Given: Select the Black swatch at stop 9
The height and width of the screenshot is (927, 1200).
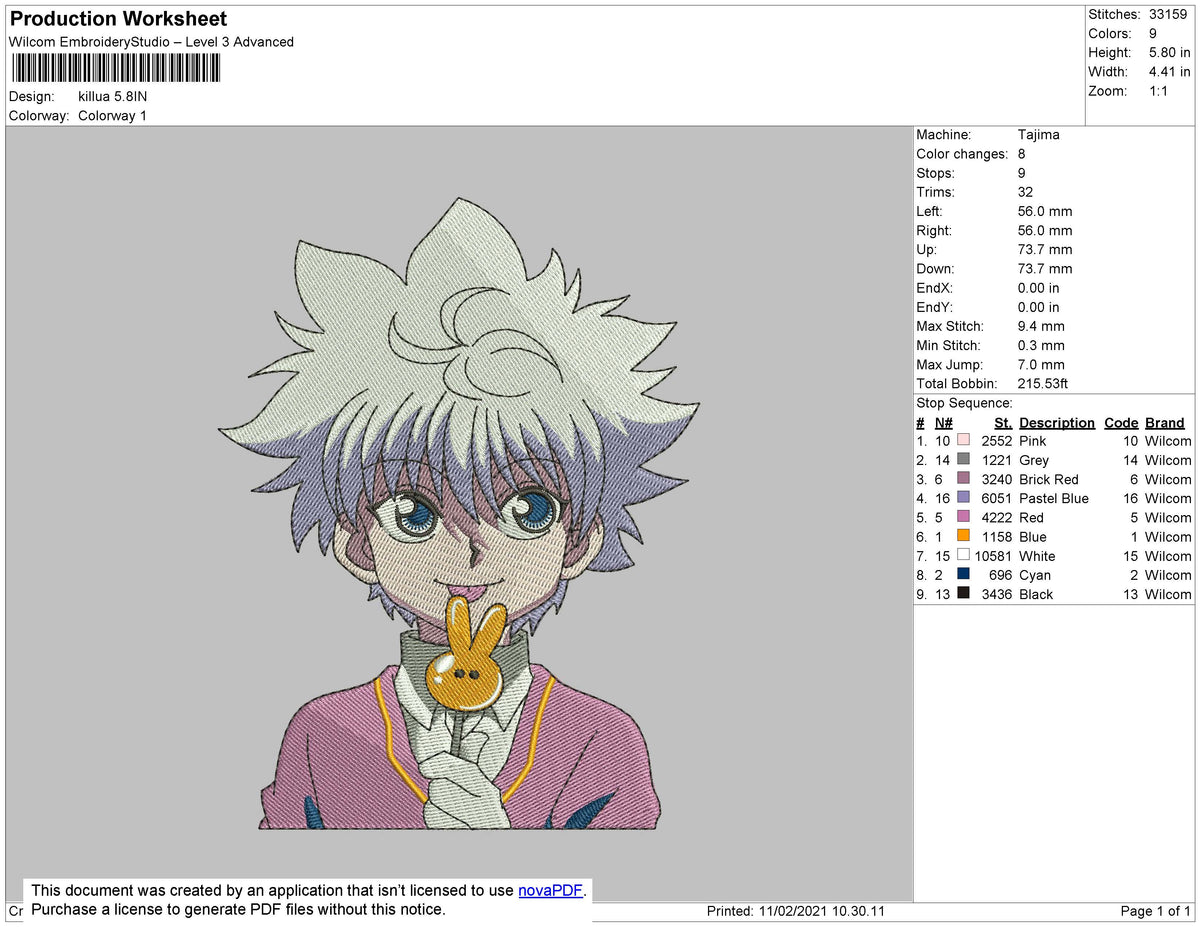Looking at the screenshot, I should [x=963, y=594].
